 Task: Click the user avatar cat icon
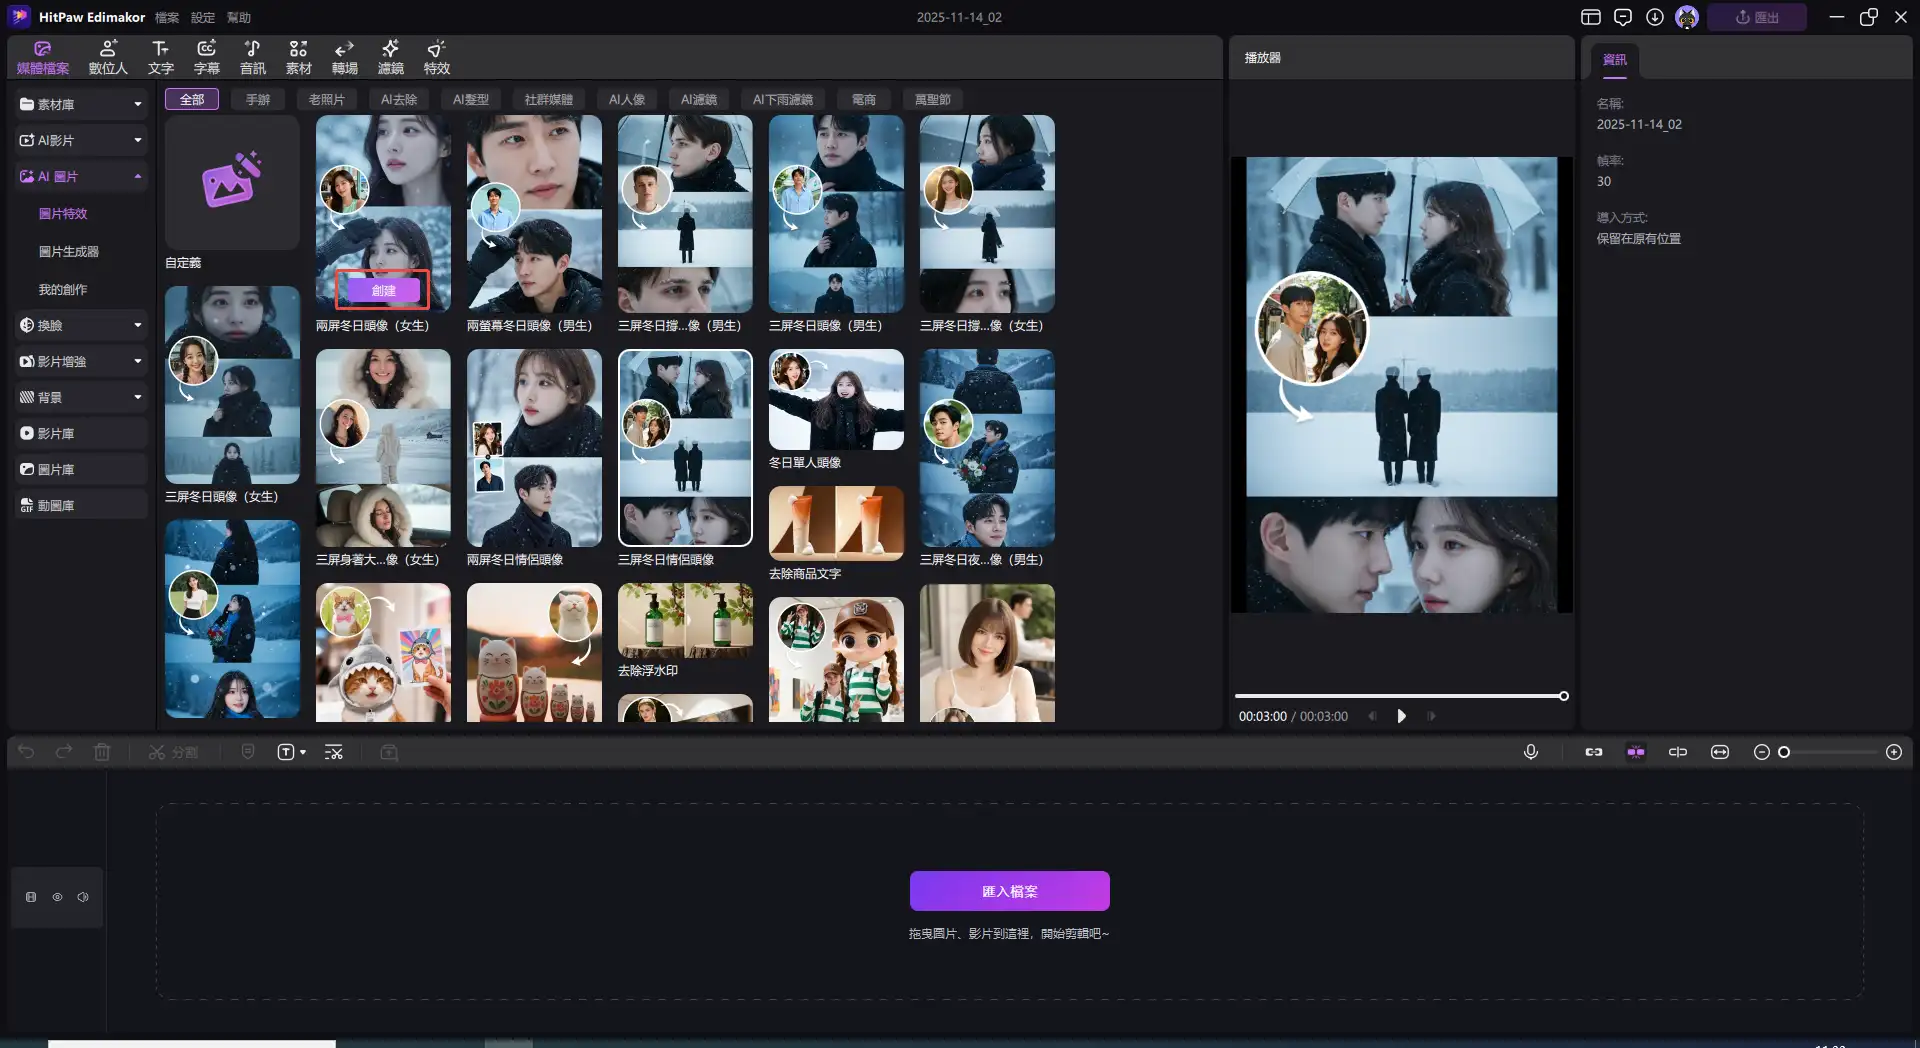(1687, 17)
